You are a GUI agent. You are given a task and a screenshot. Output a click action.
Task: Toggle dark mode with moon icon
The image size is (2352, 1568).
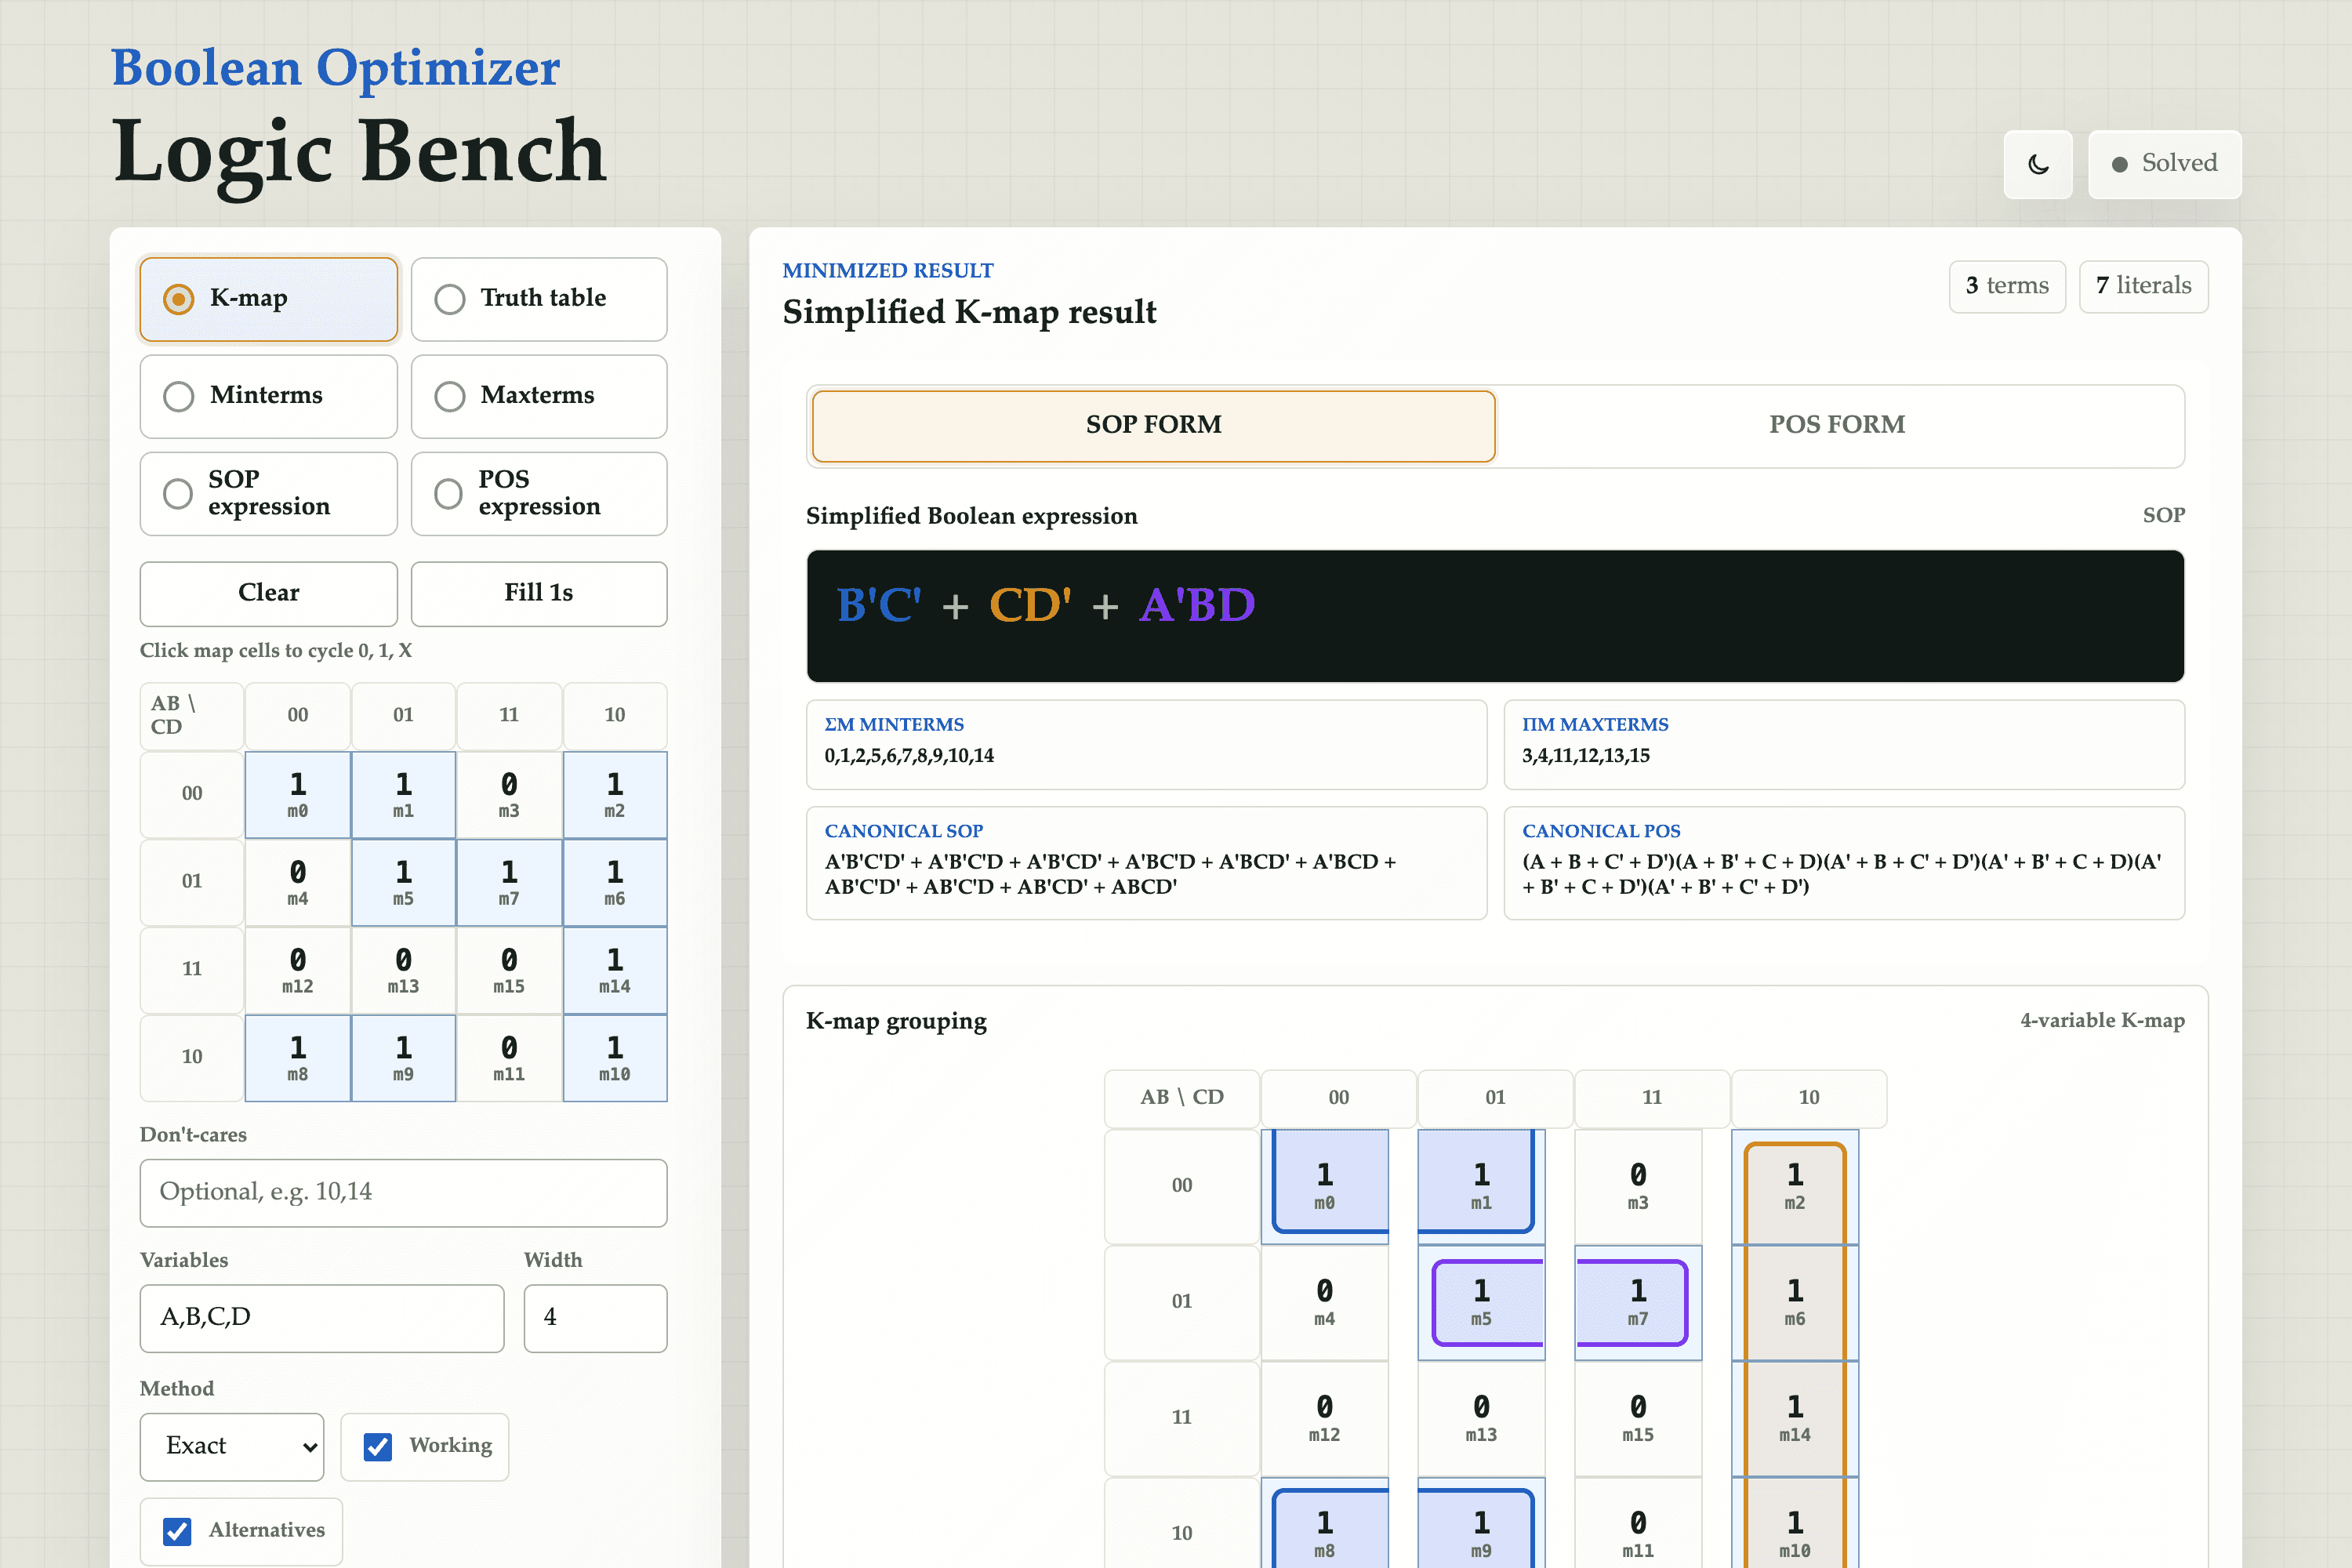tap(2037, 164)
